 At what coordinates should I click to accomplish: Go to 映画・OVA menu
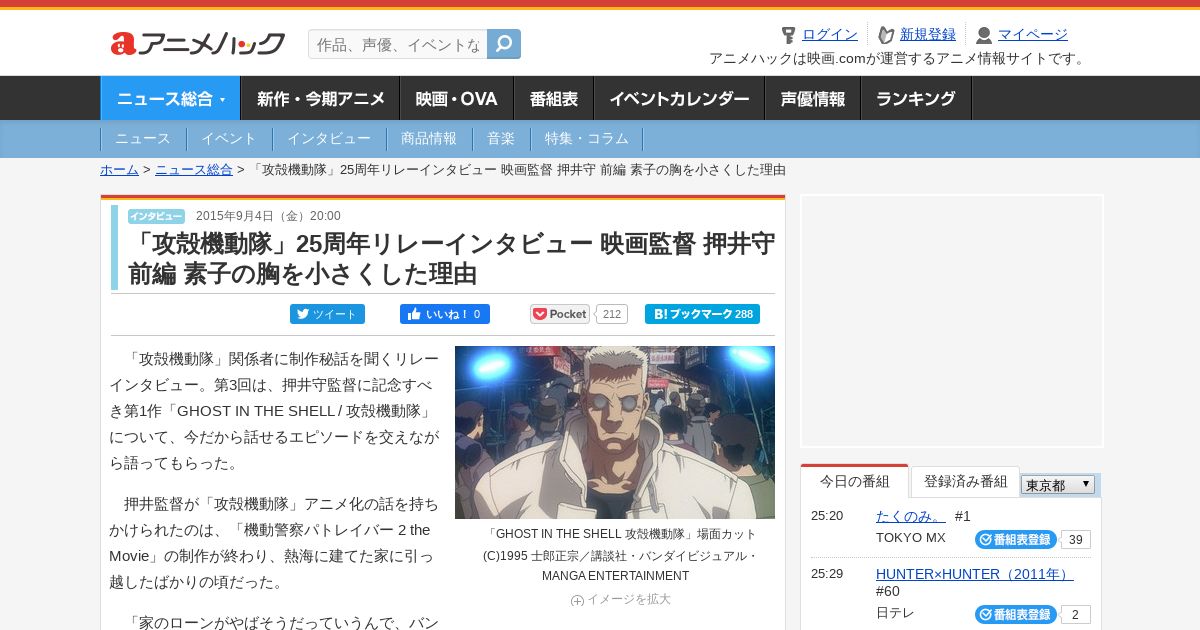[456, 98]
